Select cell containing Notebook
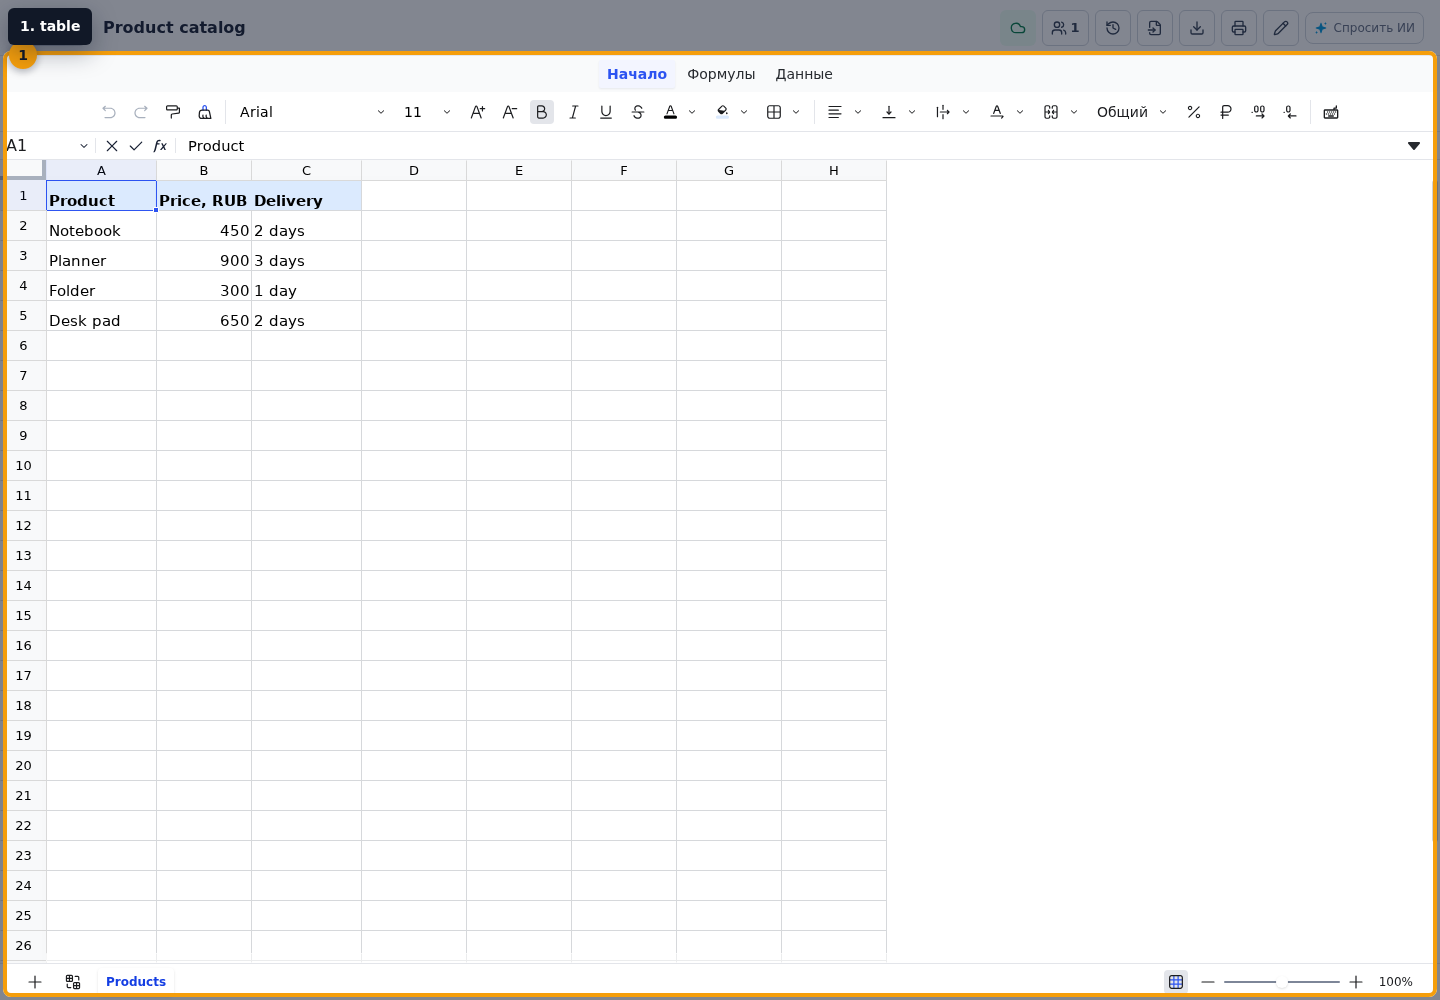Viewport: 1440px width, 1000px height. click(x=101, y=226)
